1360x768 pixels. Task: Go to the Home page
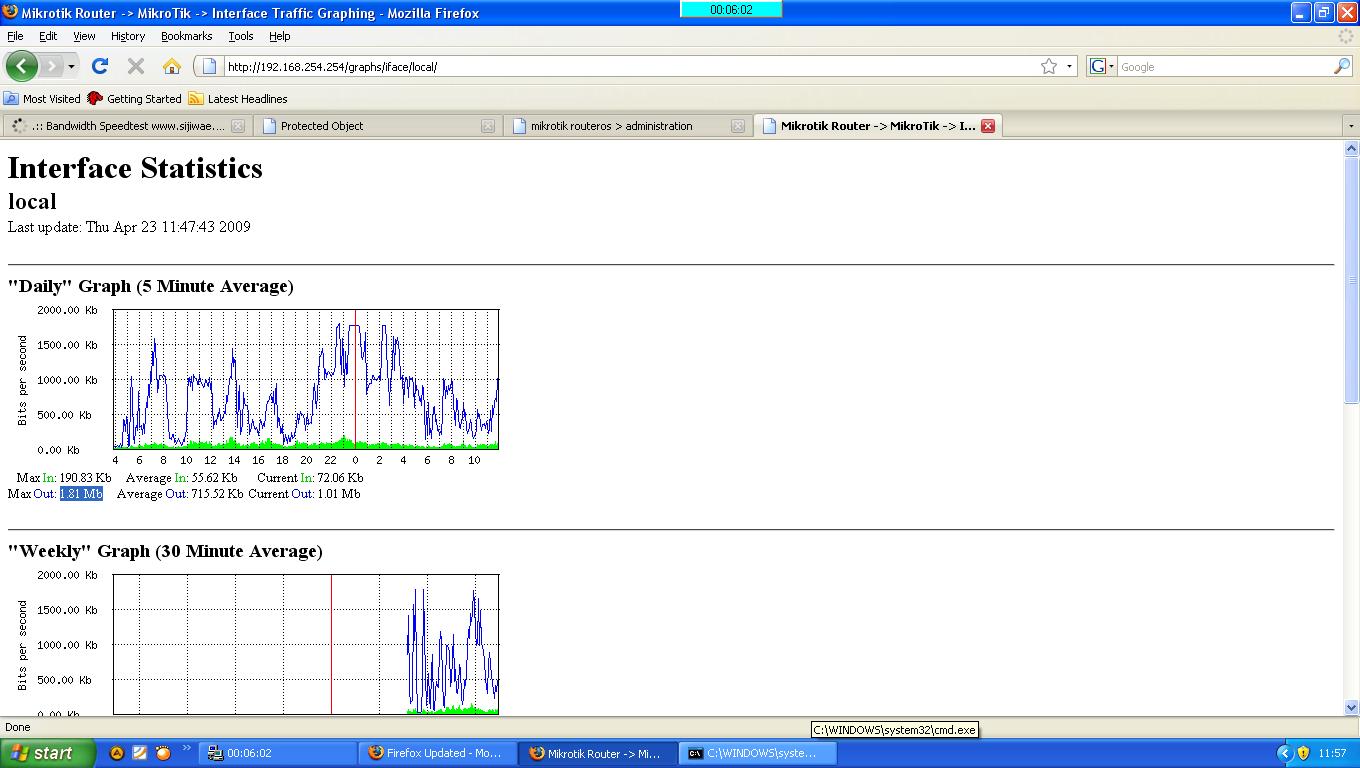(172, 66)
